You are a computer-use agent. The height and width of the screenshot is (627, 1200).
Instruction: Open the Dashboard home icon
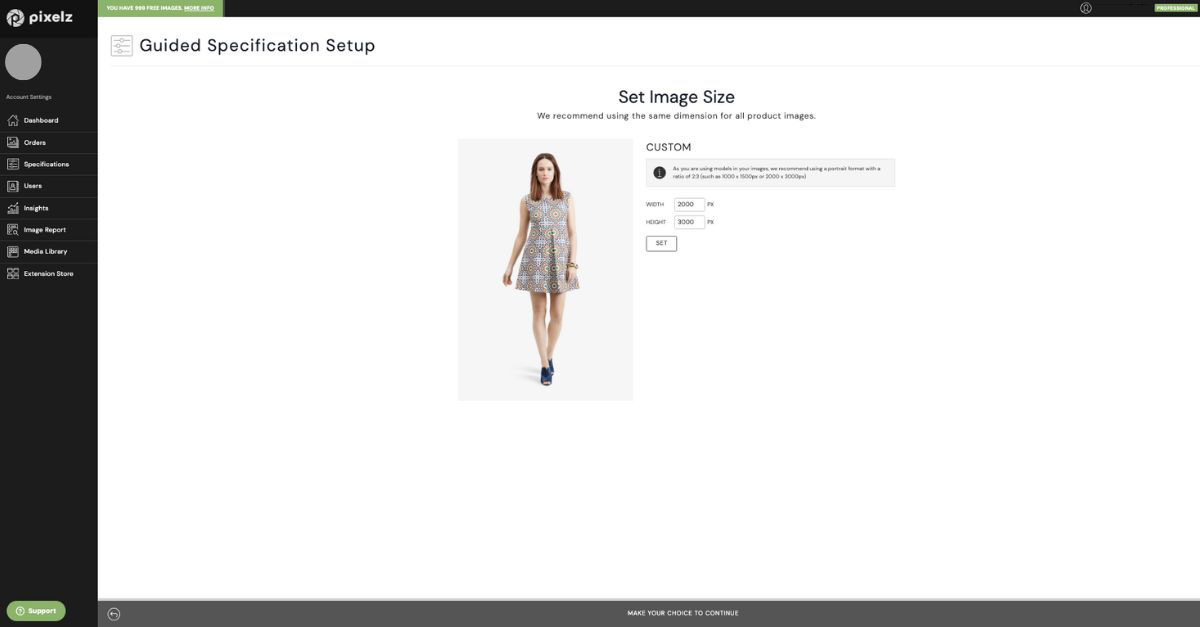(13, 120)
